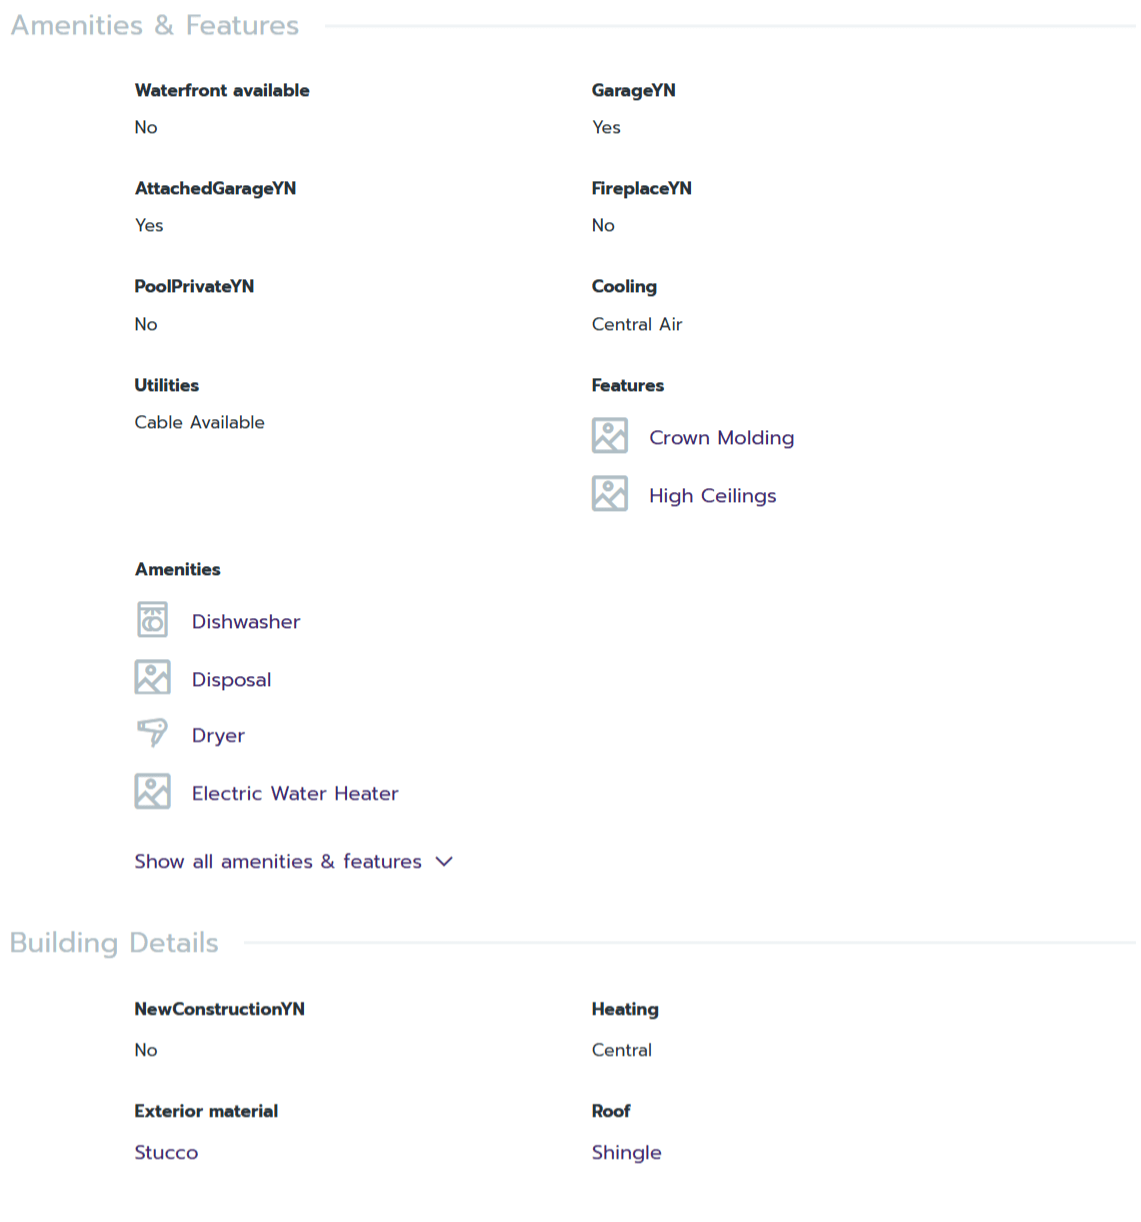Follow the Shingle roof link
Viewport: 1141px width, 1222px height.
tap(626, 1153)
